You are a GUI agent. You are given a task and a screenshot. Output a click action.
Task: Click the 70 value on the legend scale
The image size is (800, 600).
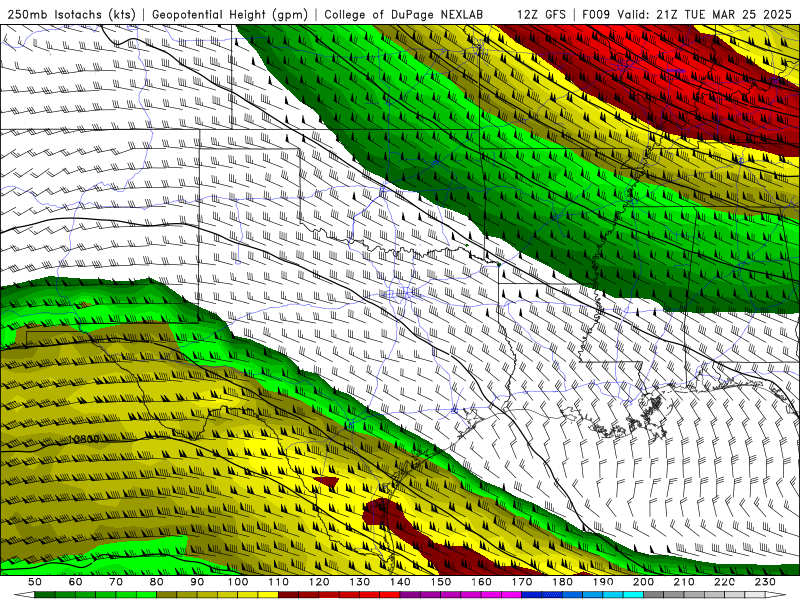(116, 582)
